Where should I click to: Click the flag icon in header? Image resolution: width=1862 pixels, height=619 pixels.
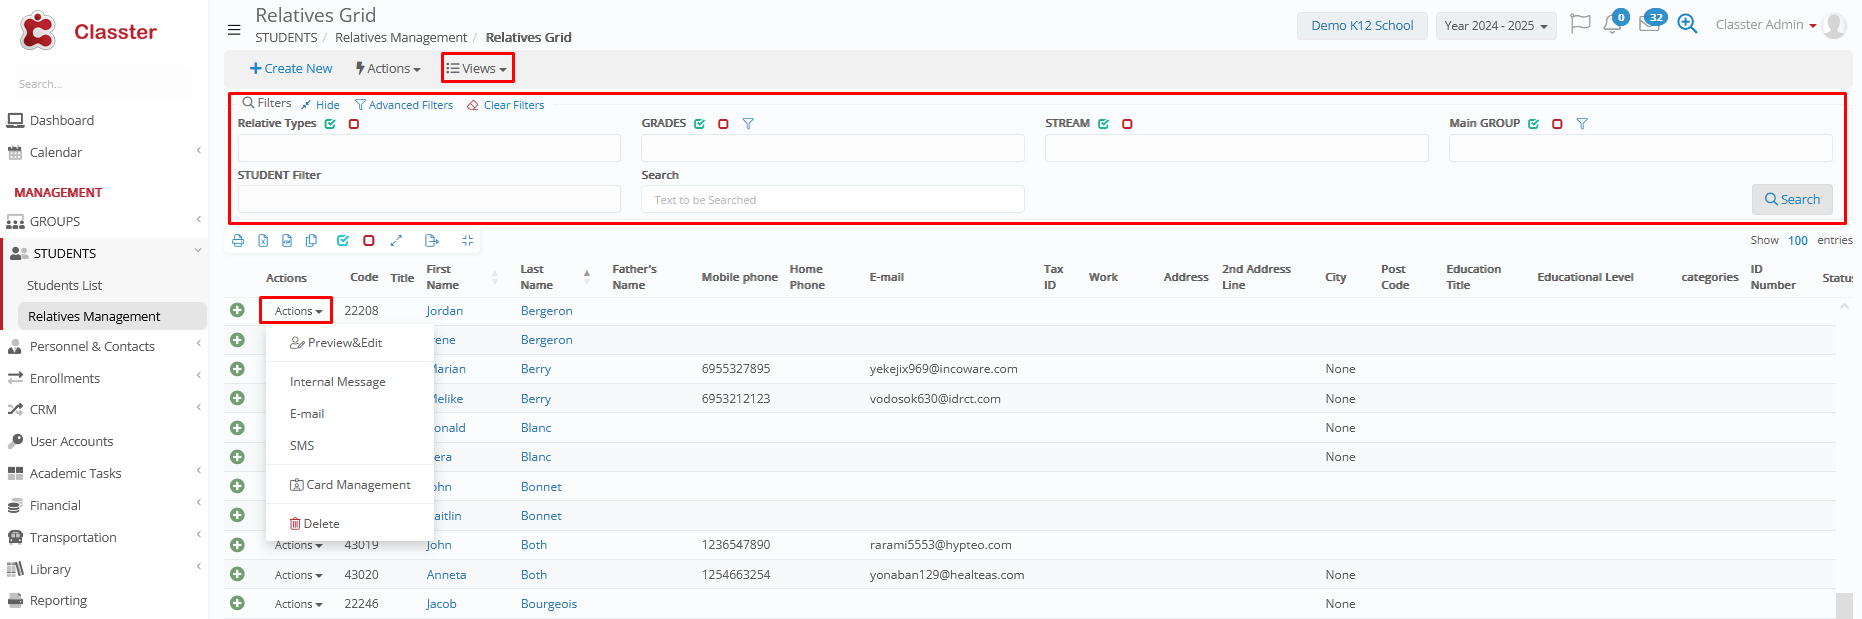[1580, 24]
